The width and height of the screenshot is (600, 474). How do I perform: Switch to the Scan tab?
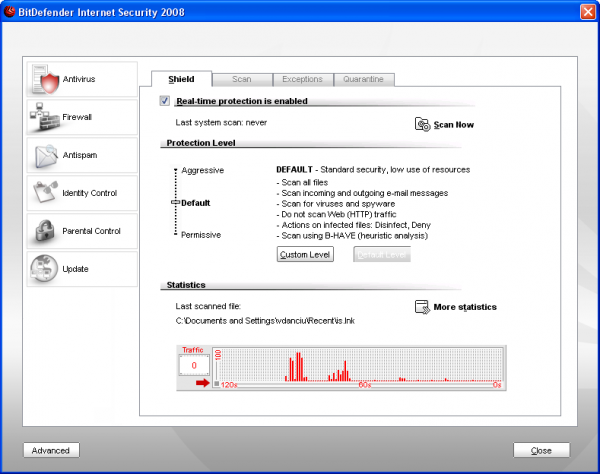point(242,79)
